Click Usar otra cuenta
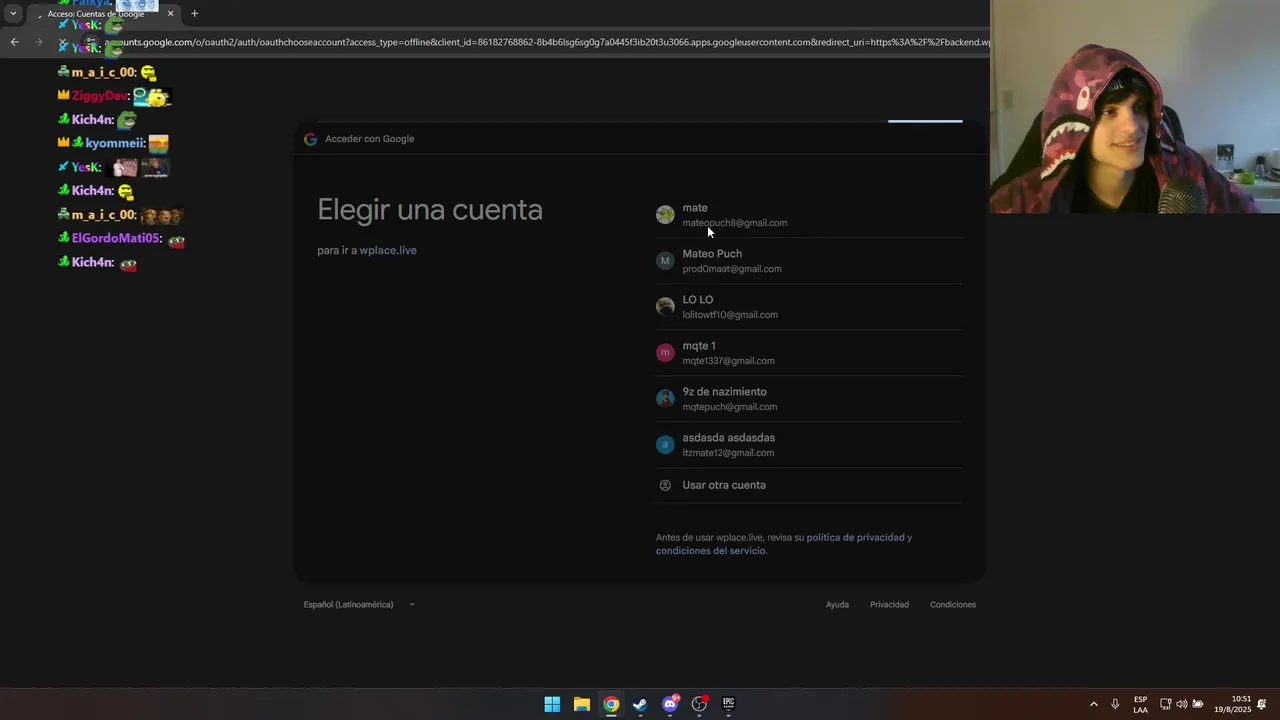This screenshot has height=720, width=1280. [808, 485]
